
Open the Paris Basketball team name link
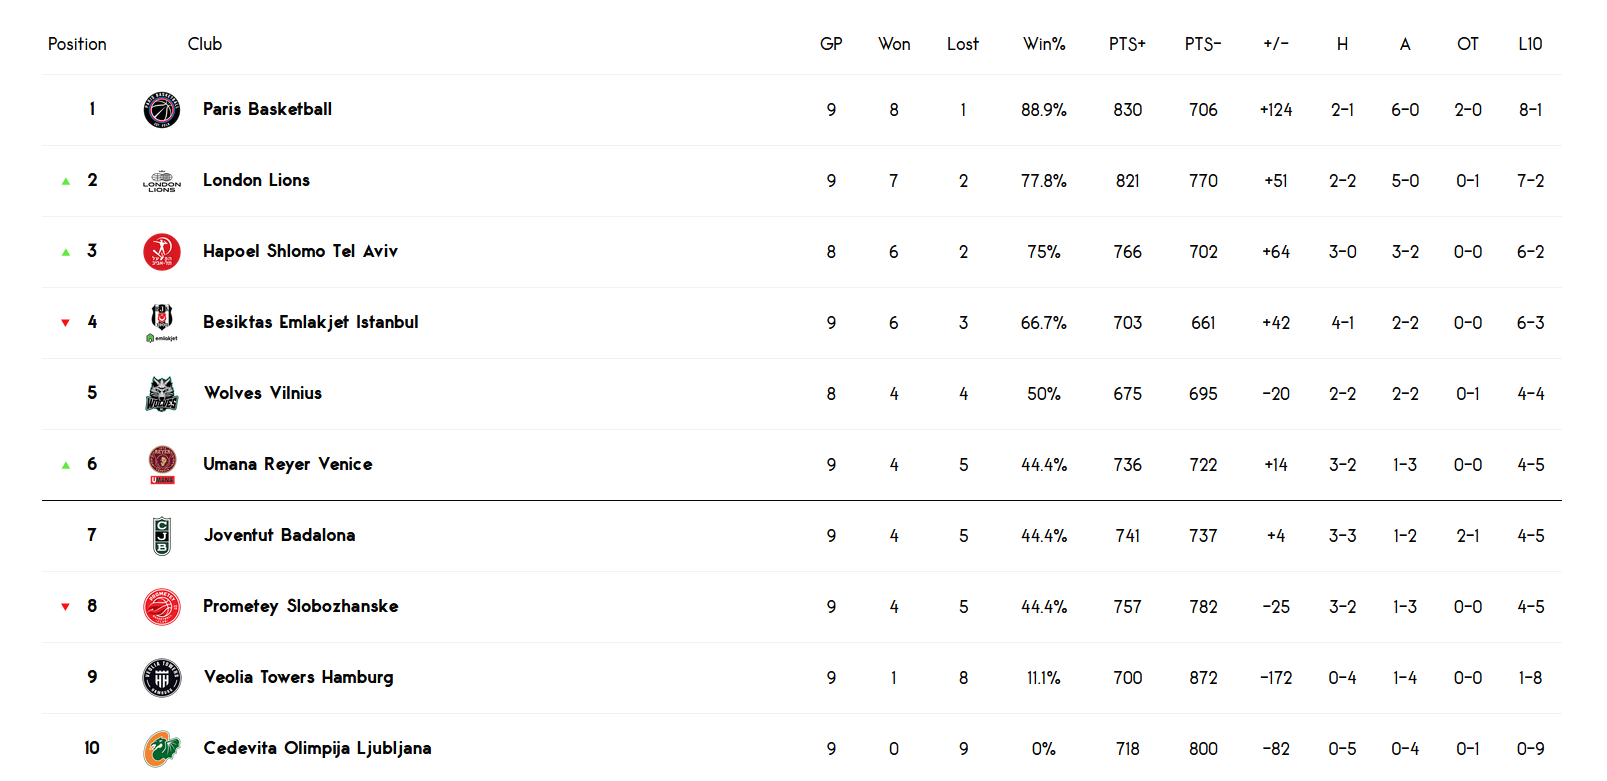(x=267, y=109)
